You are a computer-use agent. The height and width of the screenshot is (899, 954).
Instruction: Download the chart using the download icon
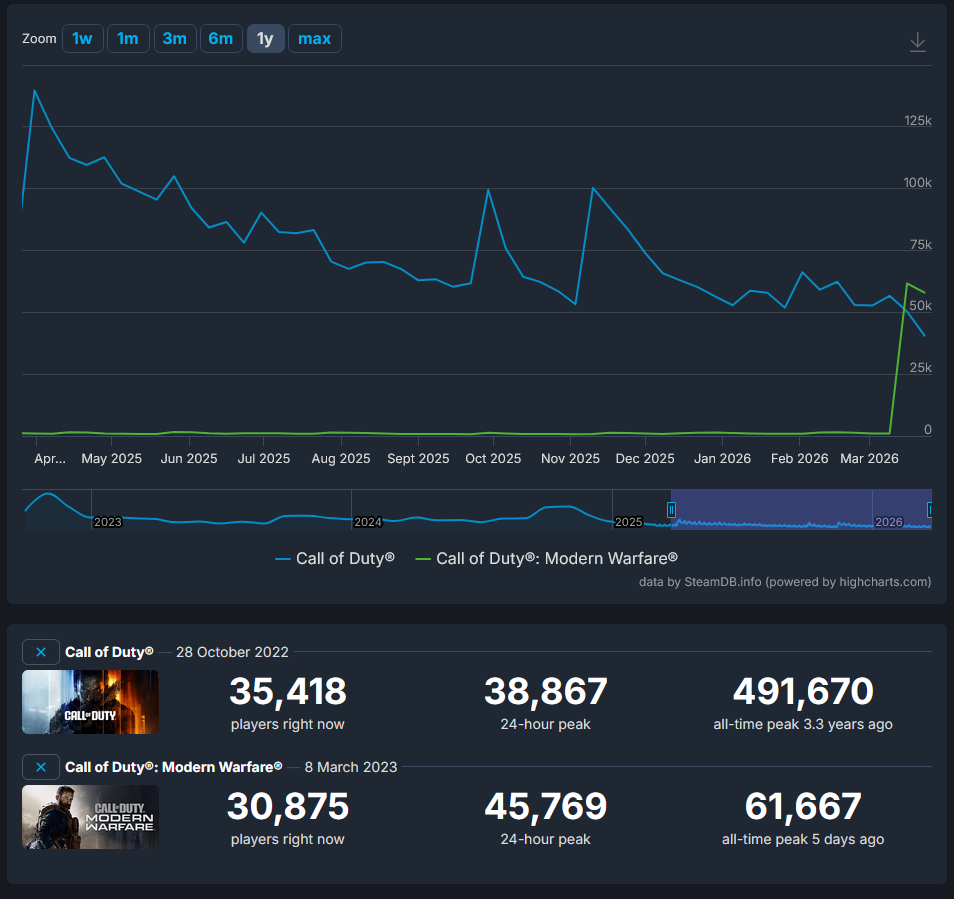tap(917, 42)
